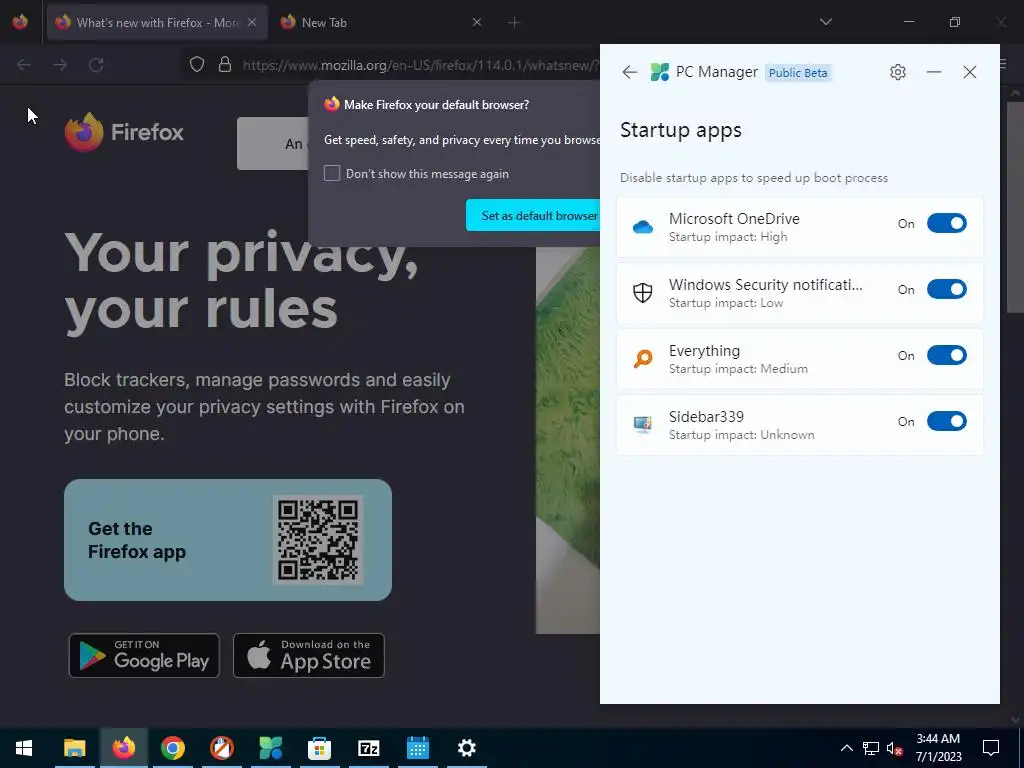Open a new Firefox tab with plus
Screen dimensions: 1024x768
tap(515, 23)
